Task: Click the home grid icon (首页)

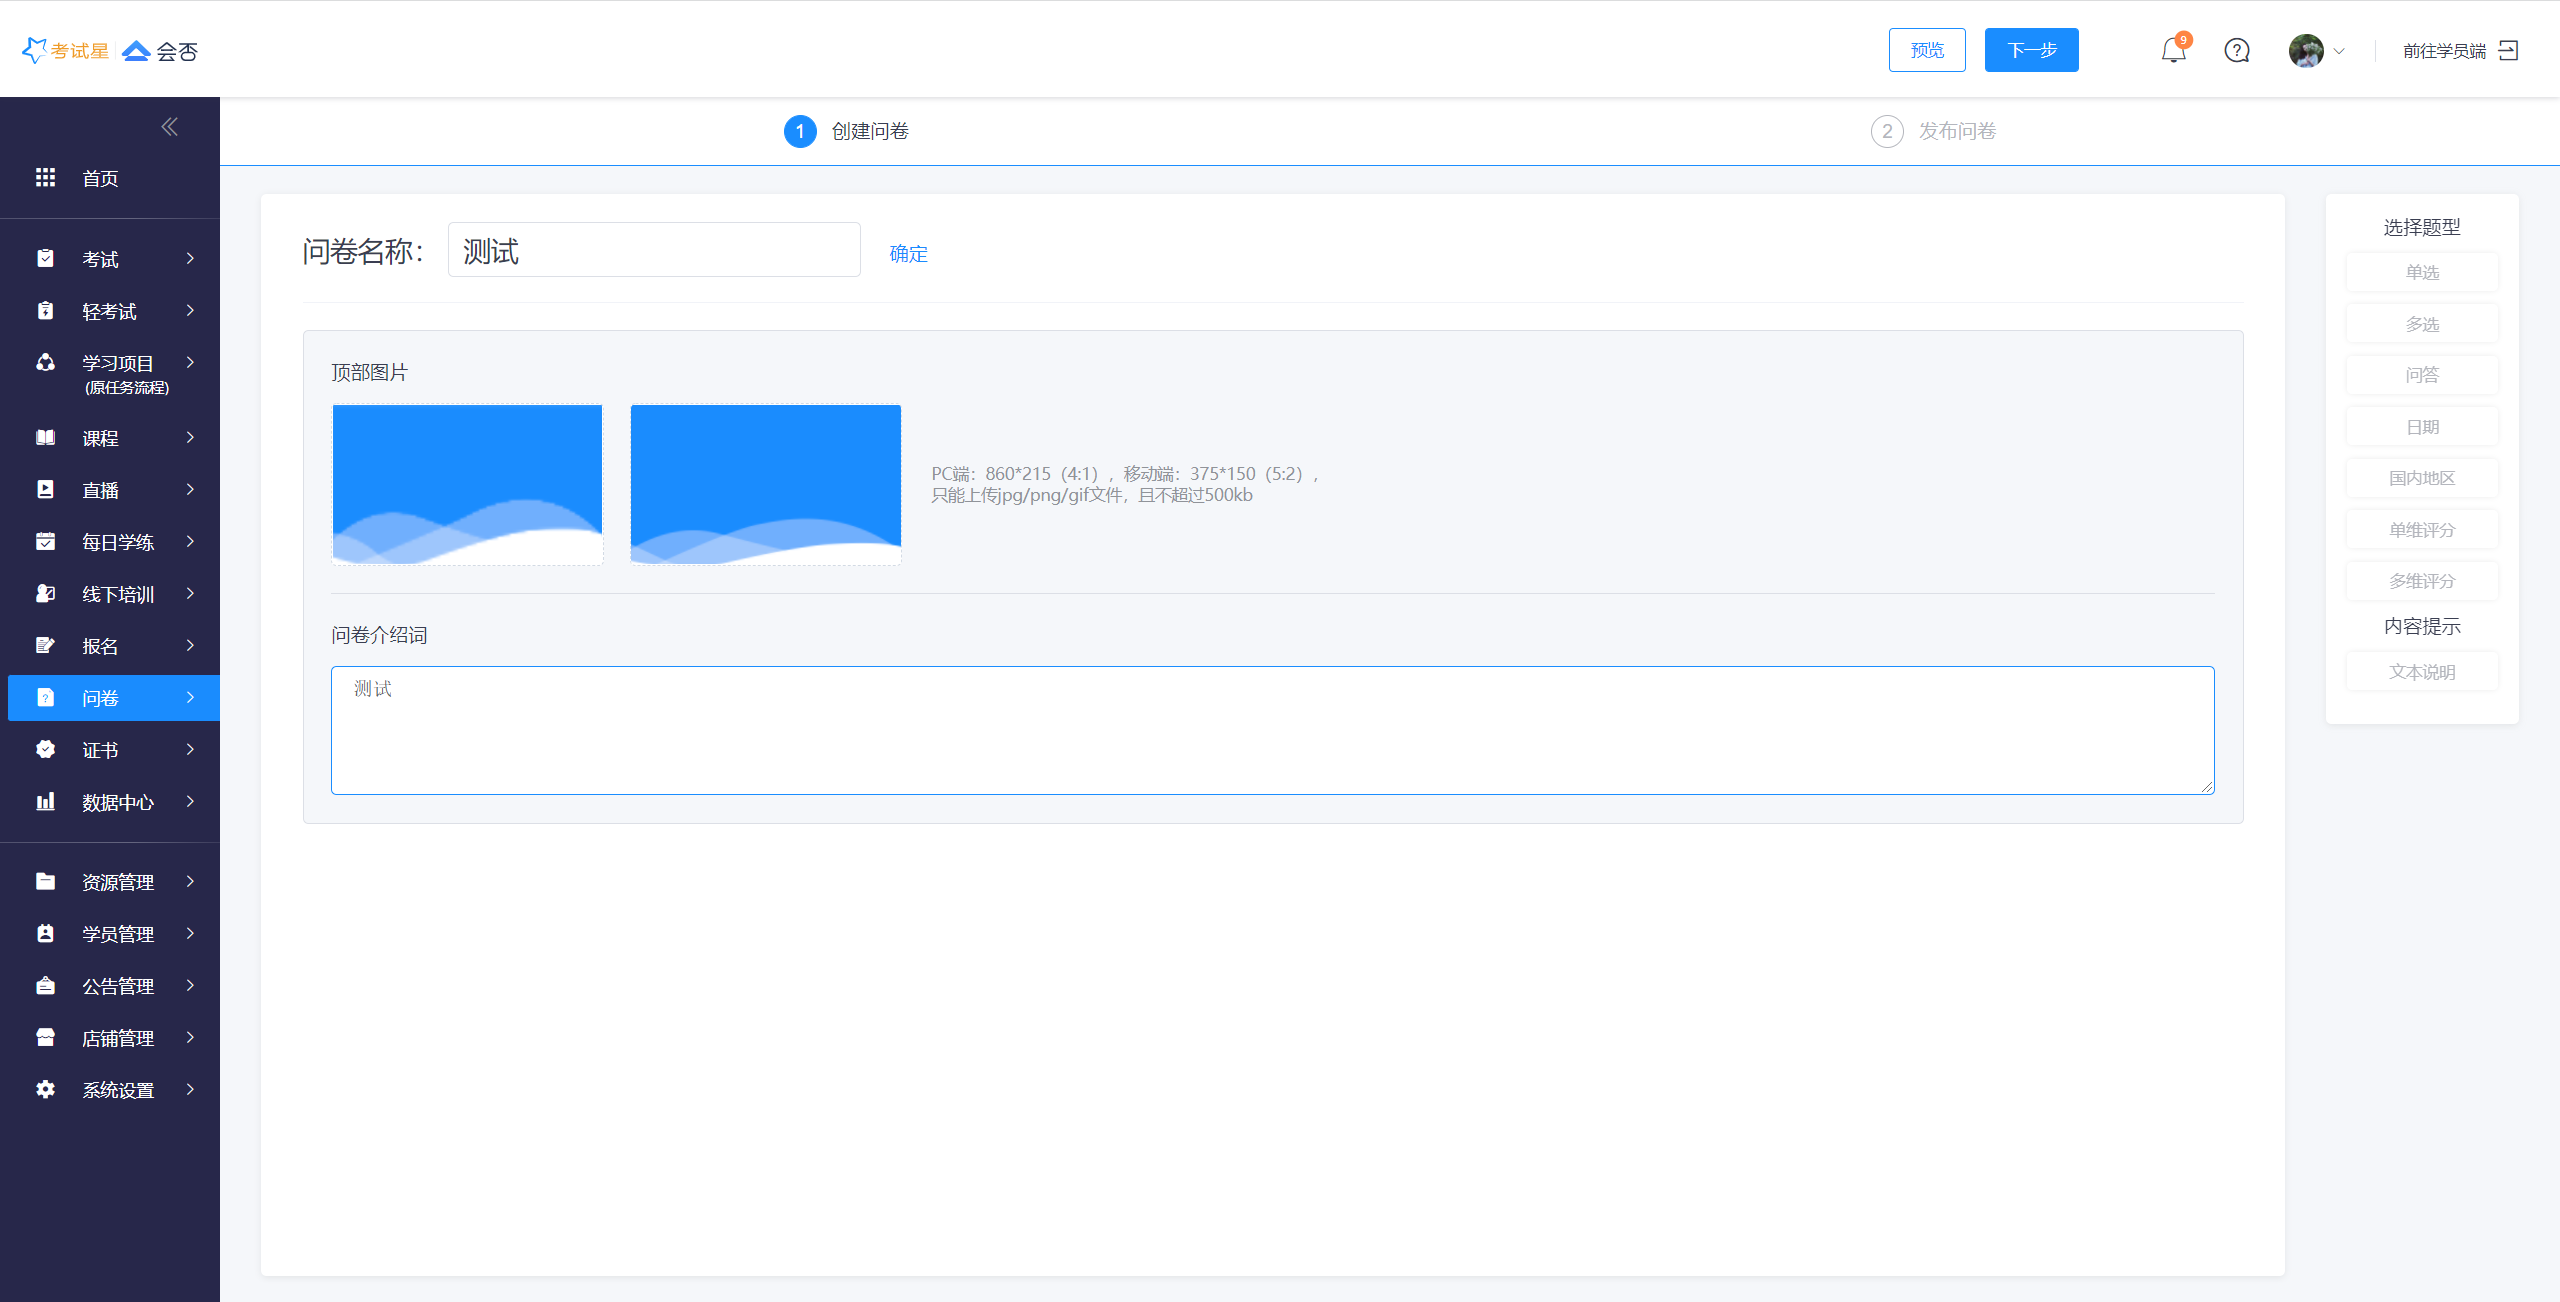Action: (45, 178)
